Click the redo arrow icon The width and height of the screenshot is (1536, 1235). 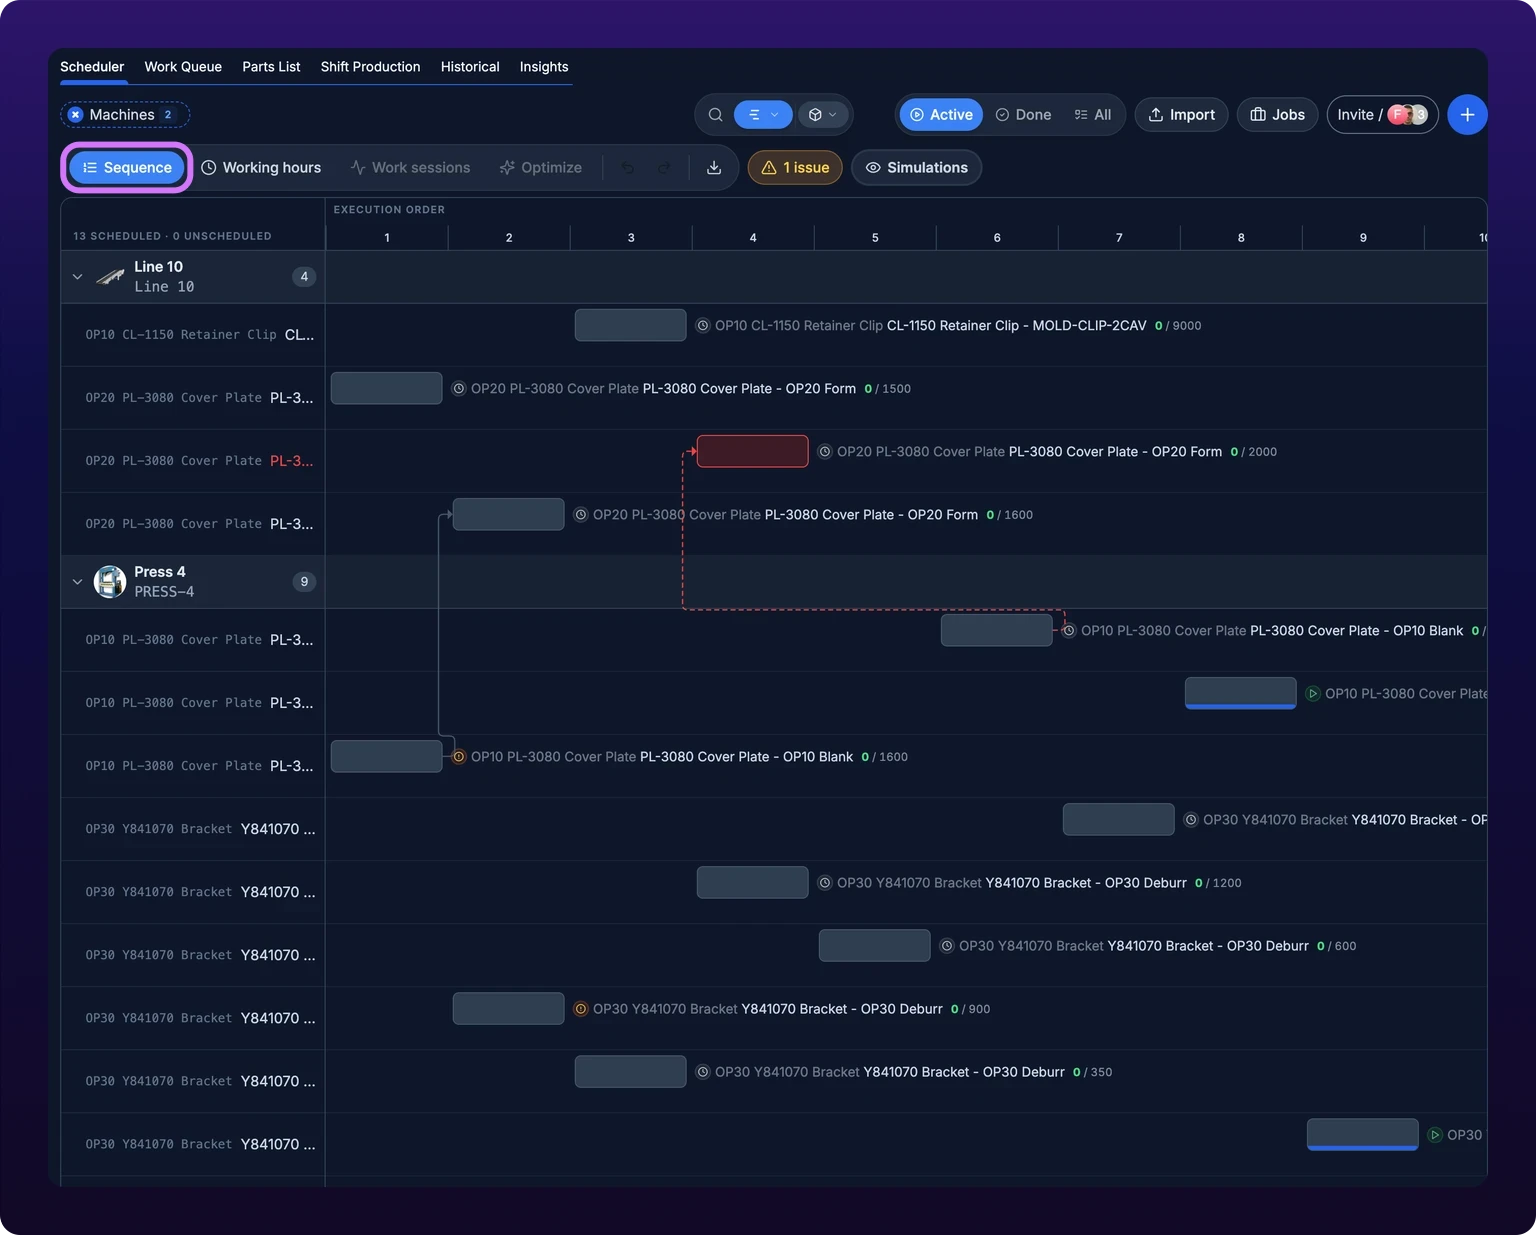pyautogui.click(x=664, y=168)
